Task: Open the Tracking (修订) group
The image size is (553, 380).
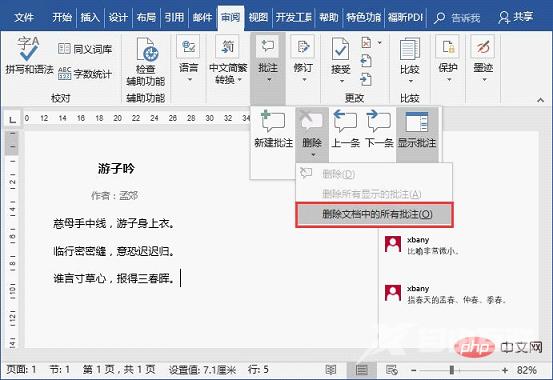Action: 303,58
